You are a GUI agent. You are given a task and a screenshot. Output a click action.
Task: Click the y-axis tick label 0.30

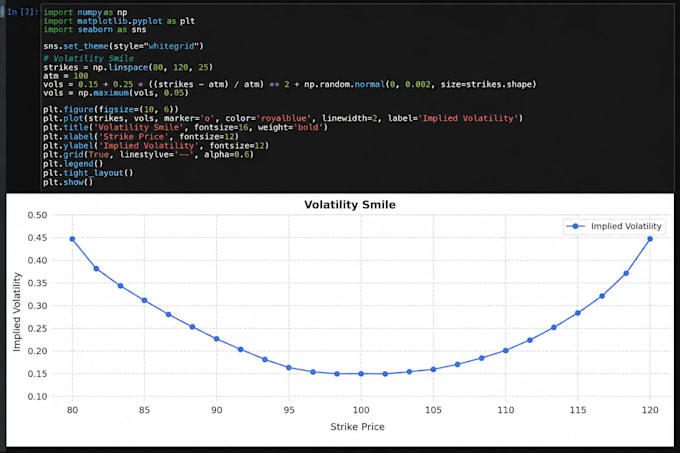click(x=37, y=306)
